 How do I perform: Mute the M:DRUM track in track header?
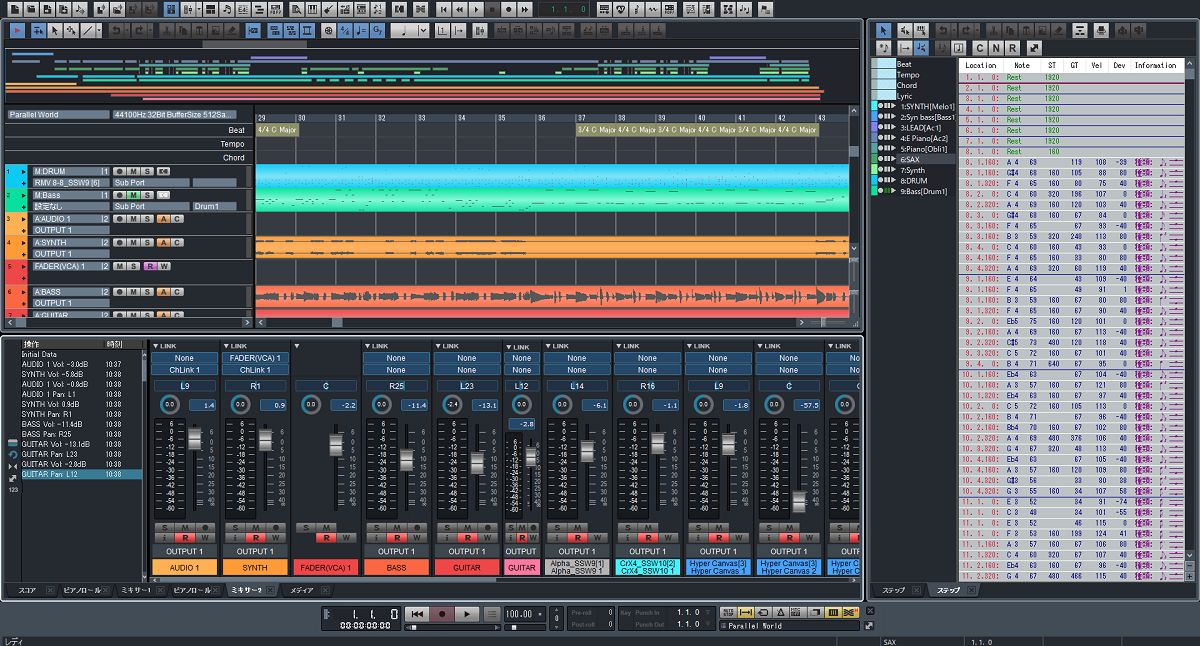point(133,171)
